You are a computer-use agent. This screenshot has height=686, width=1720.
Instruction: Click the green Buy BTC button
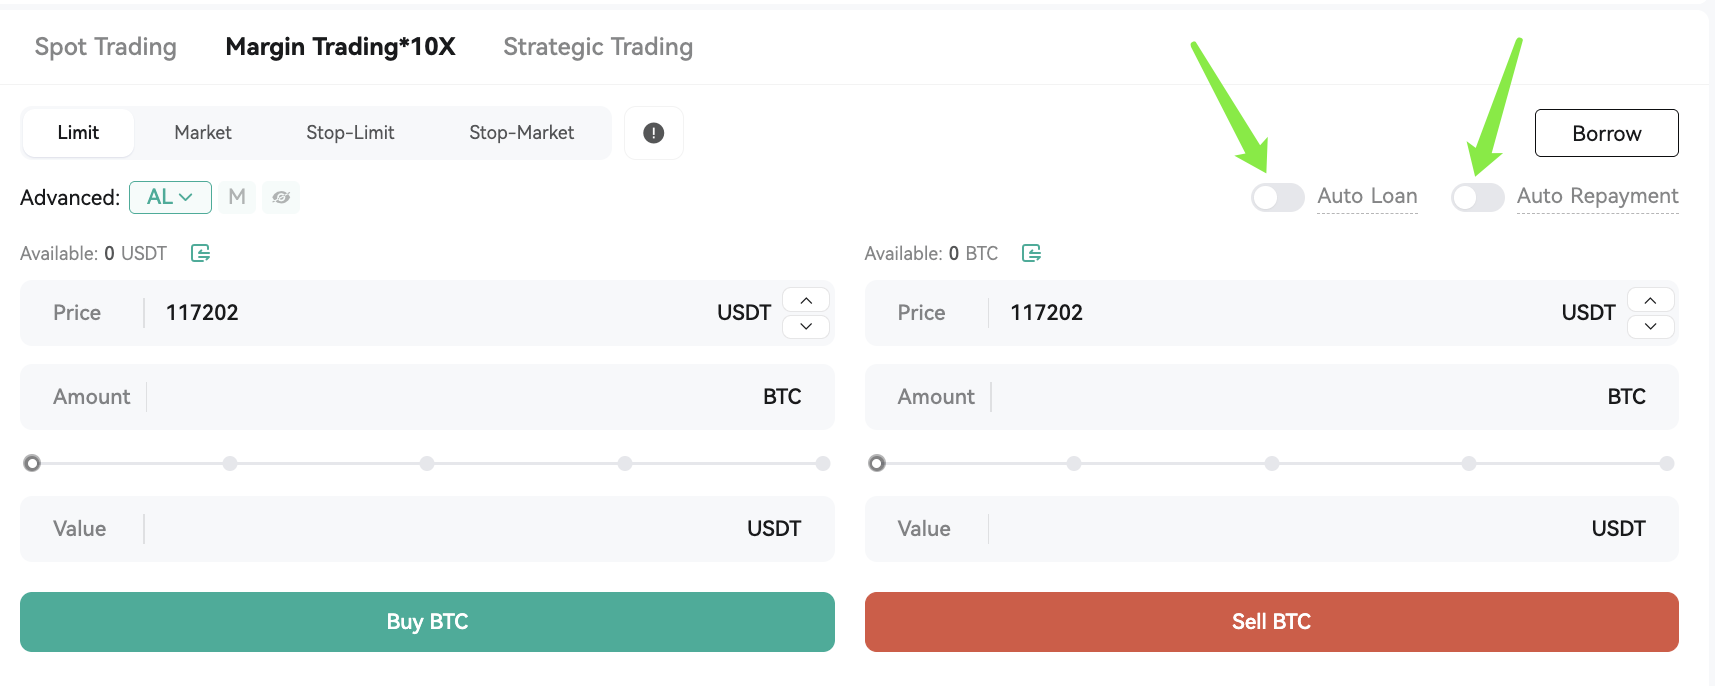[427, 622]
